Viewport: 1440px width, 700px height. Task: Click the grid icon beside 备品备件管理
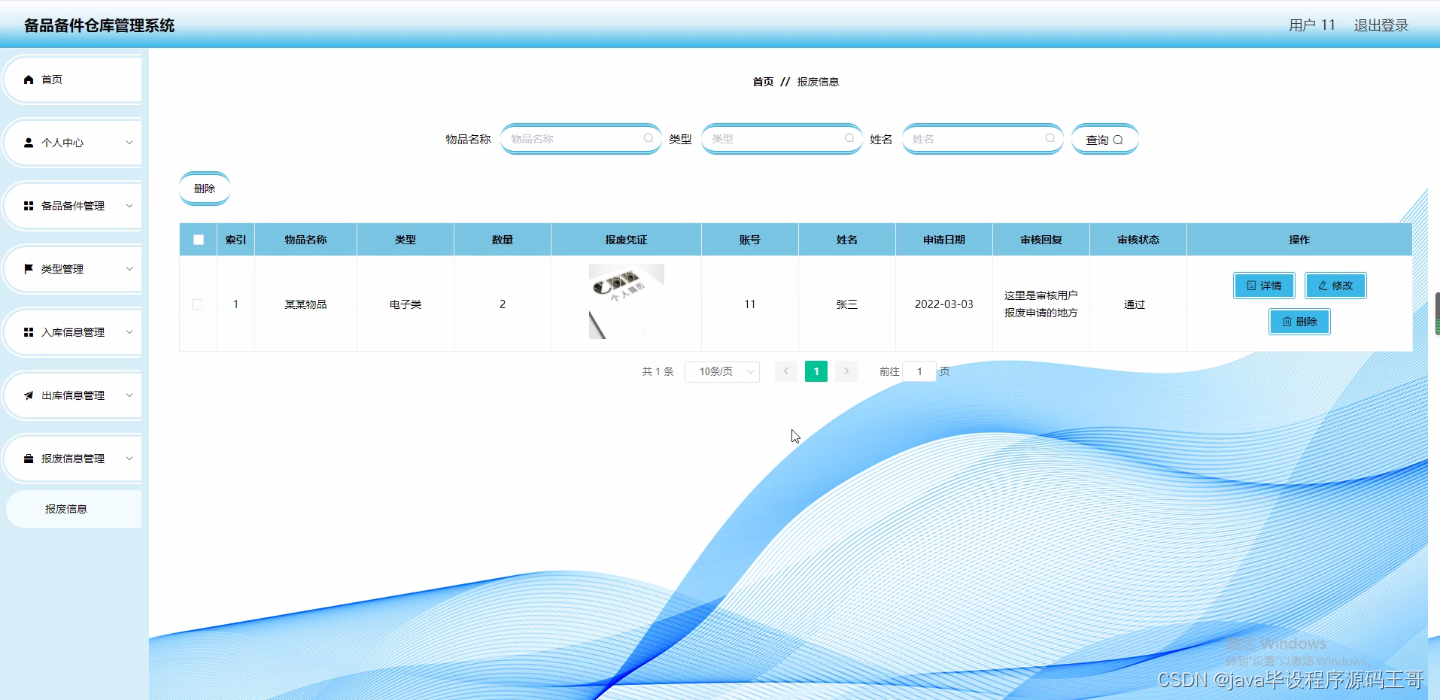[27, 205]
